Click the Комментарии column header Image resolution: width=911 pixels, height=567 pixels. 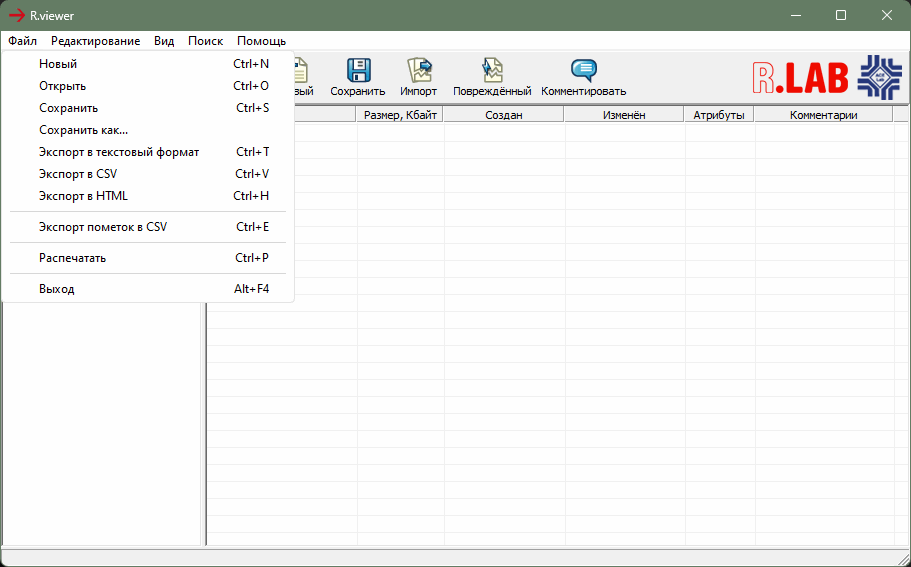coord(823,115)
